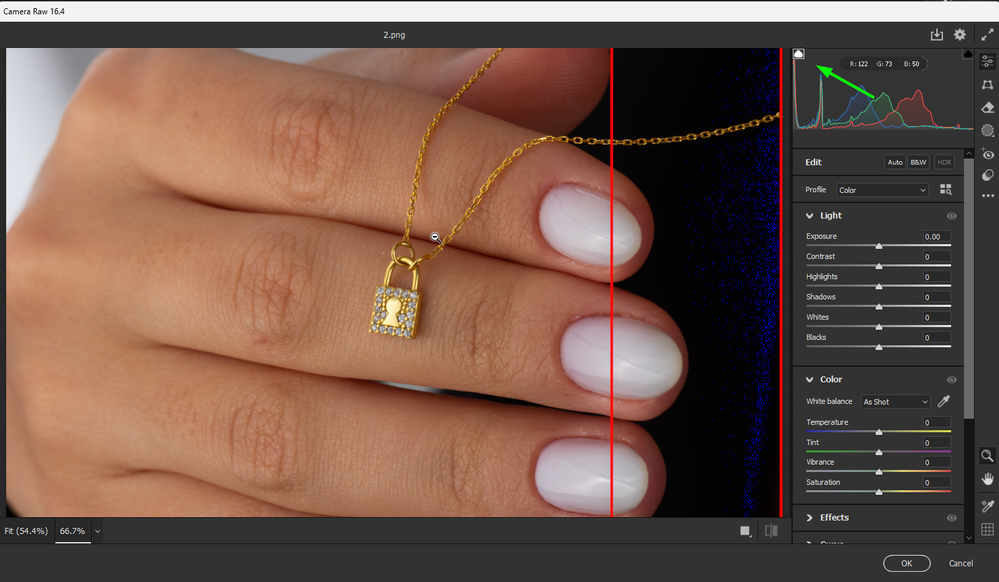
Task: Open the White Balance As Shot dropdown
Action: 894,401
